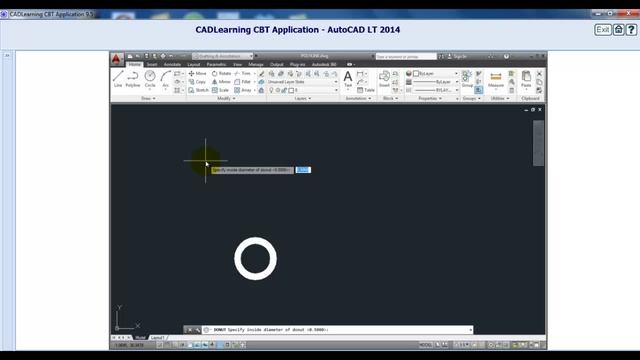
Task: Select the Polyline tool
Action: pos(133,79)
